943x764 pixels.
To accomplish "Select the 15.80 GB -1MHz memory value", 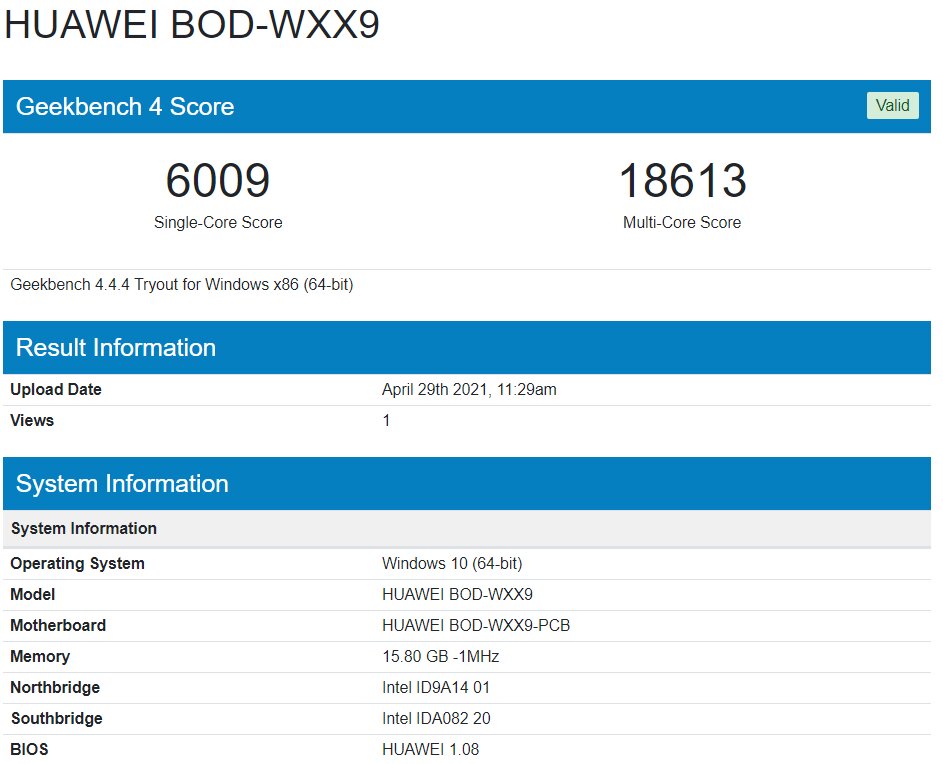I will pos(440,656).
